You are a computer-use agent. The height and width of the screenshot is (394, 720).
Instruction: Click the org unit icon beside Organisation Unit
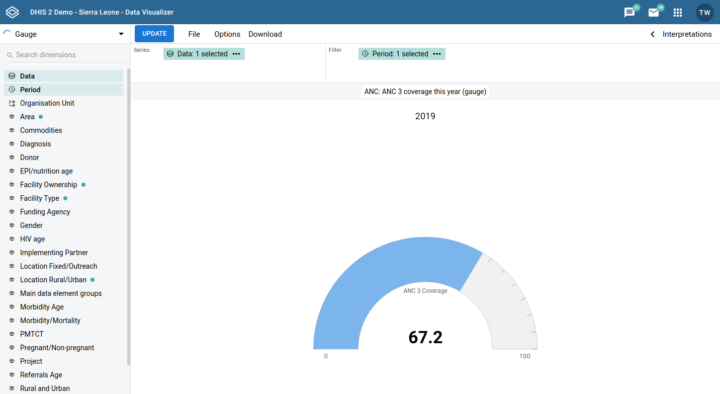pos(12,103)
